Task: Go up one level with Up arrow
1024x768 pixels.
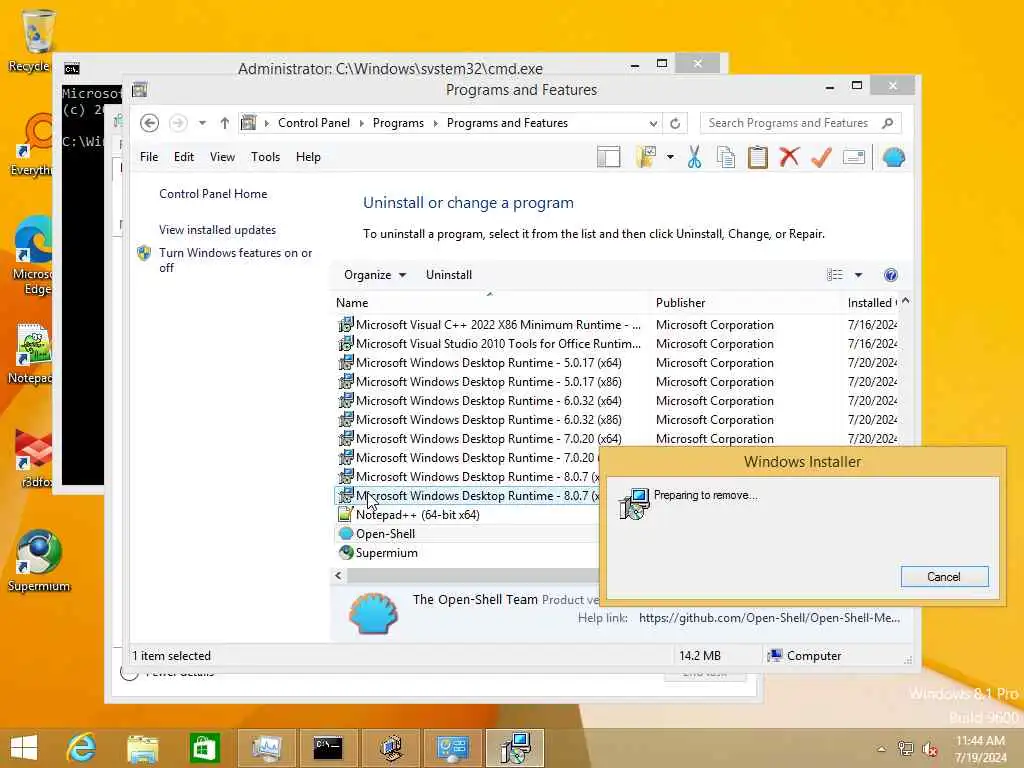Action: coord(225,123)
